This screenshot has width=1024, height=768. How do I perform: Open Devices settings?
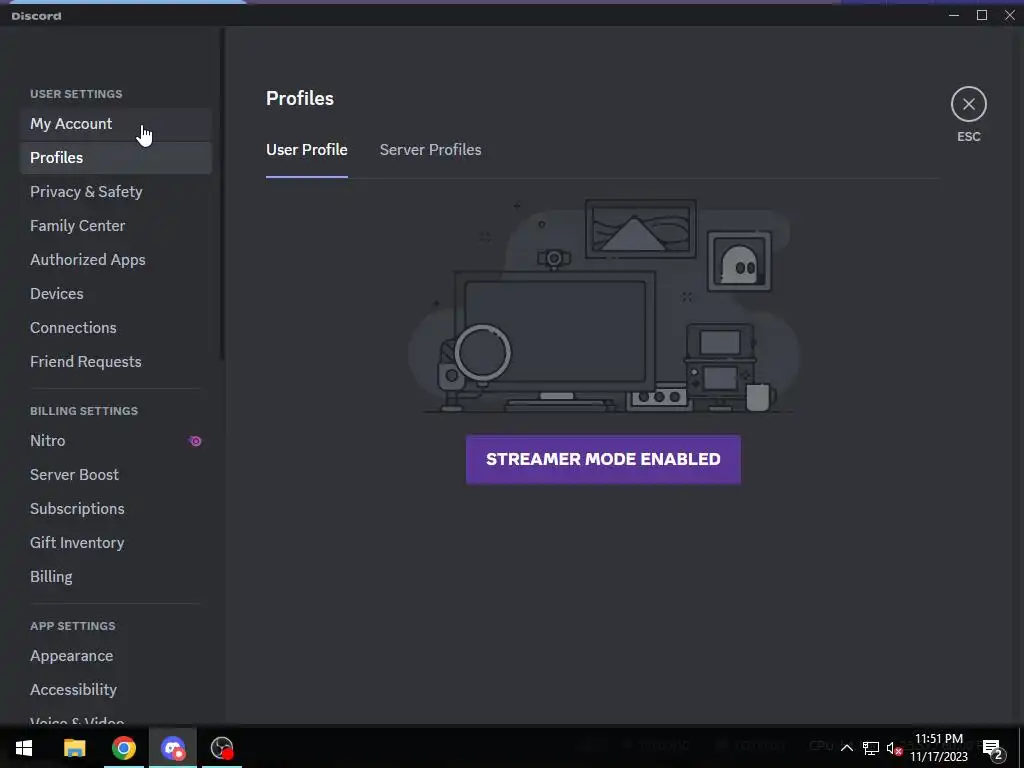[116, 293]
